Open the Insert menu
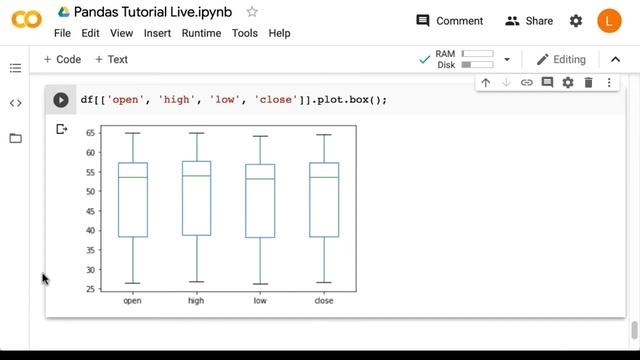The height and width of the screenshot is (360, 640). coord(157,33)
